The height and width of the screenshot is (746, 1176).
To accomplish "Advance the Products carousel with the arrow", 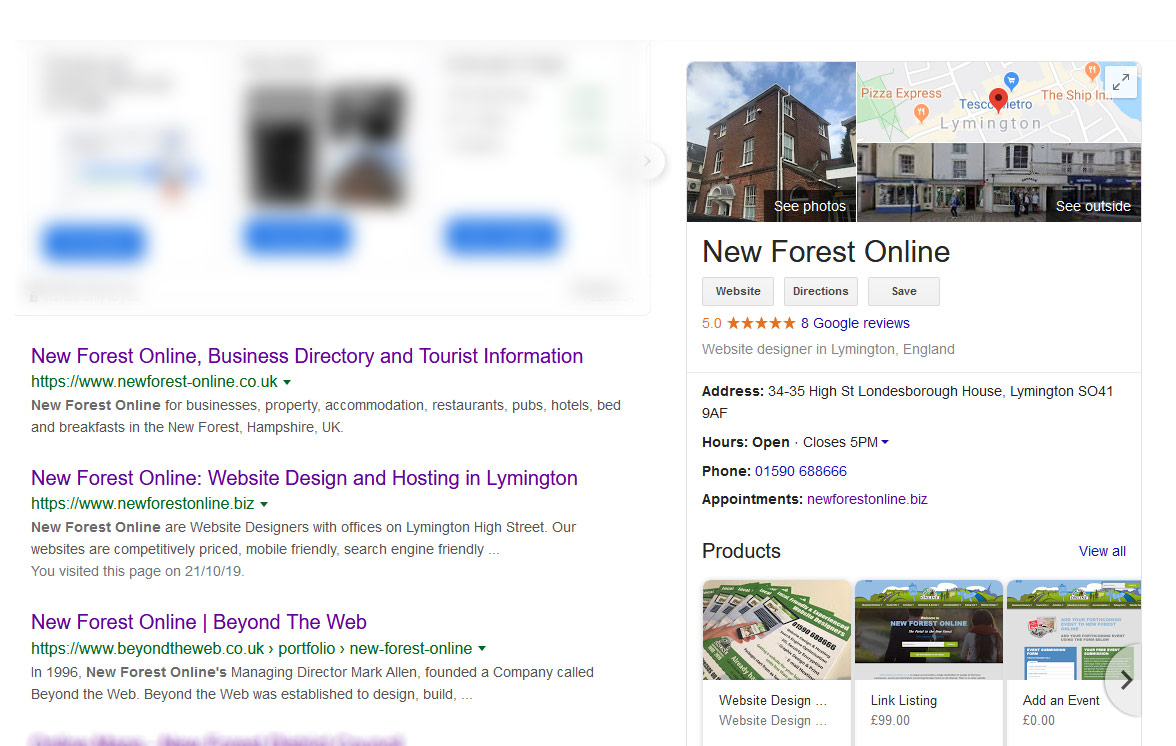I will pos(1126,680).
